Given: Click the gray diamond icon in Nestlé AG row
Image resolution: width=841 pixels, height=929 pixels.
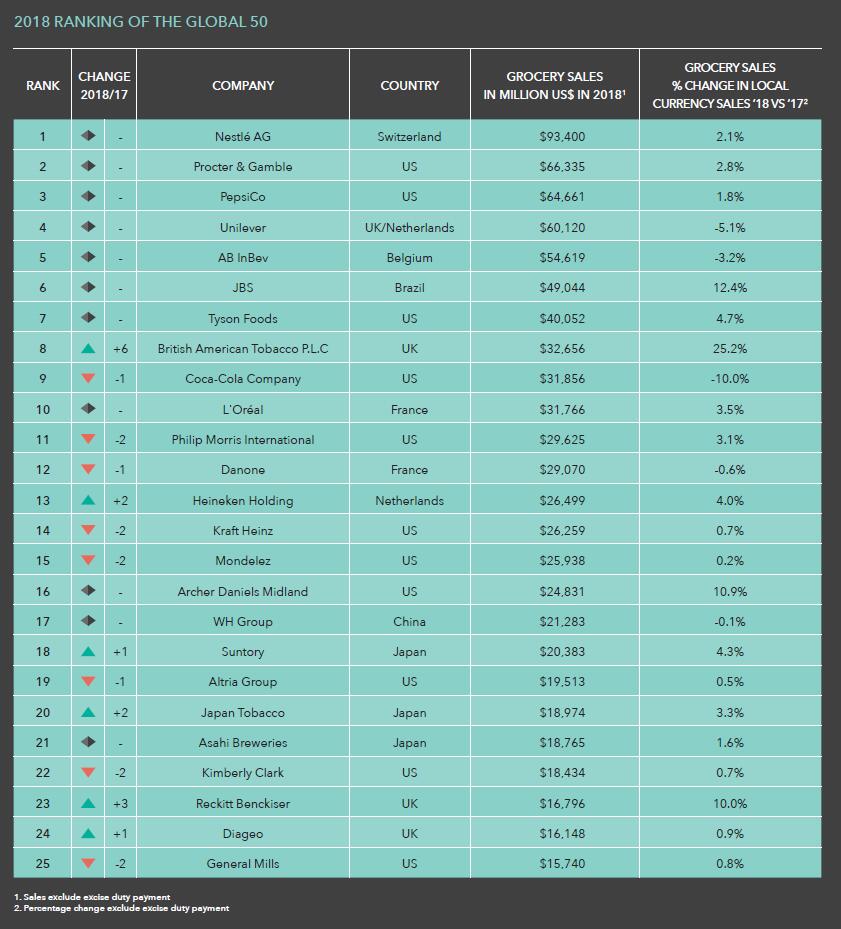Looking at the screenshot, I should pos(88,136).
